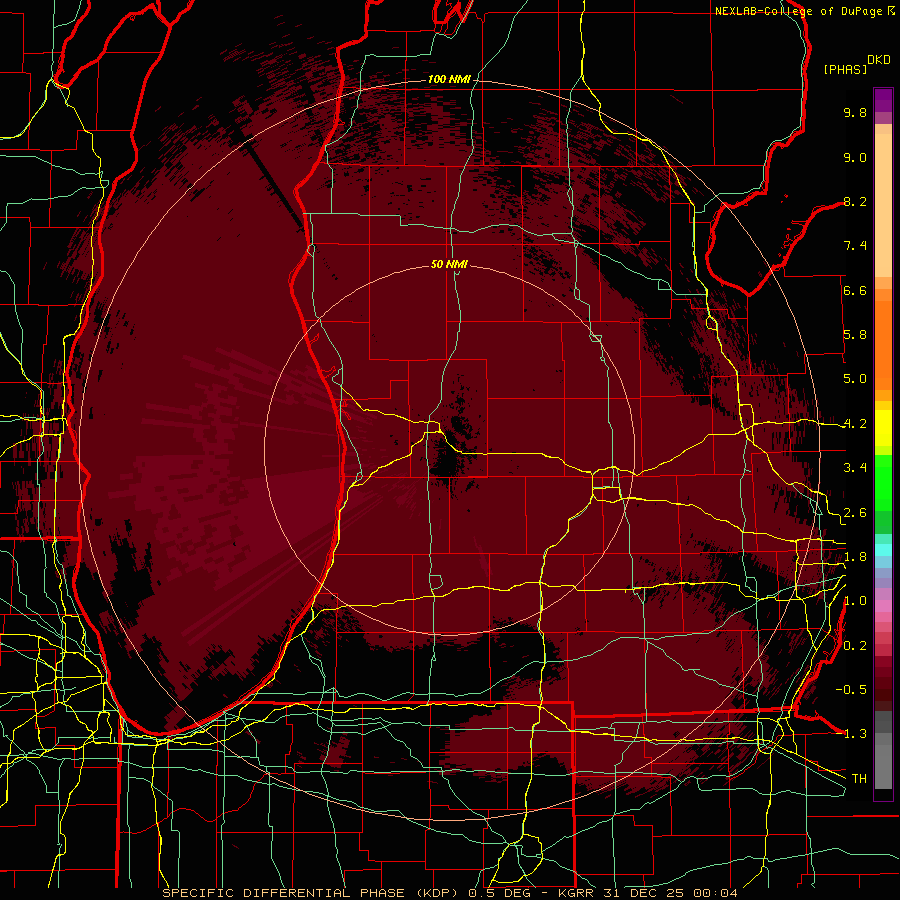
Task: Click the 3.4 legend value
Action: tap(855, 468)
